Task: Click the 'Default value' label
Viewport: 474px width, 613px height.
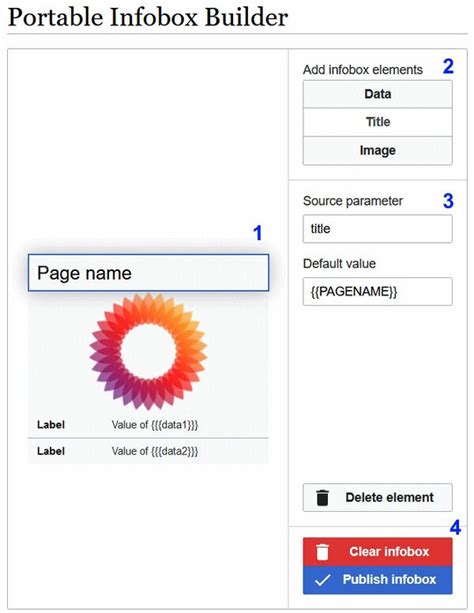Action: (339, 263)
